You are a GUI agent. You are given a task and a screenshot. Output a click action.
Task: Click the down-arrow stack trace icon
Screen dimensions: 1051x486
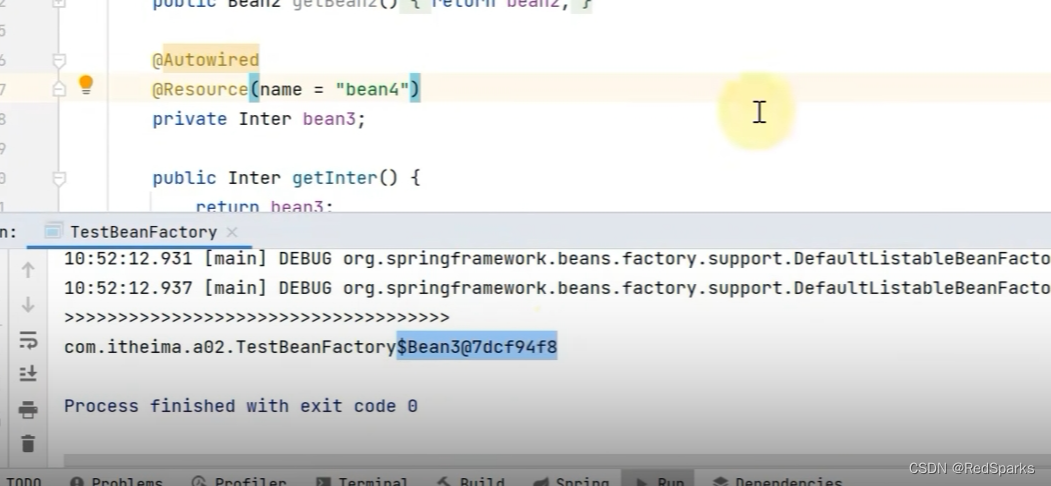(x=27, y=305)
